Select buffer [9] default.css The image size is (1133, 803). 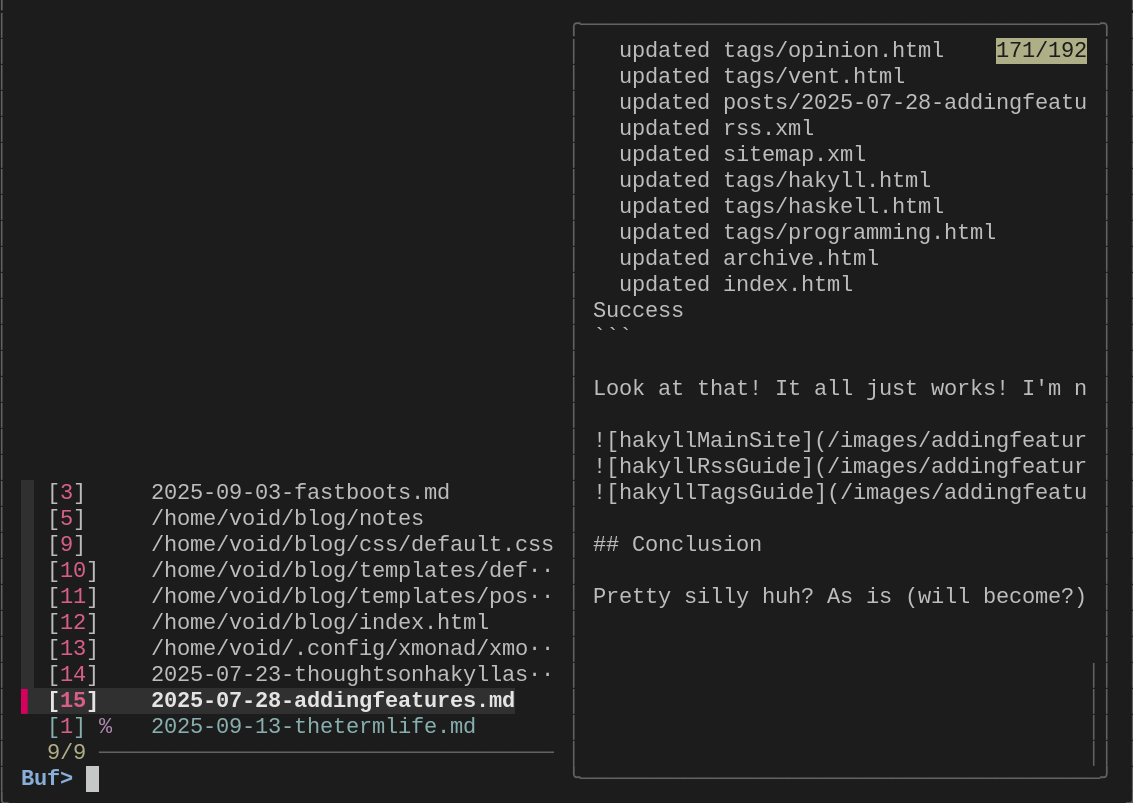(x=352, y=544)
